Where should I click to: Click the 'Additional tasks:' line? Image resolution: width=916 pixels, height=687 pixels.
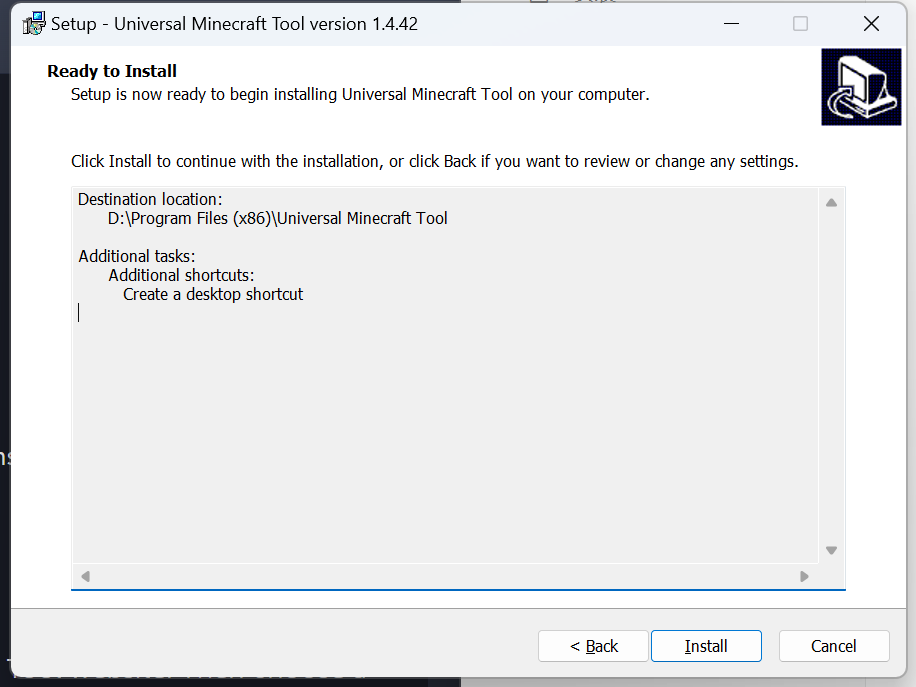(137, 256)
